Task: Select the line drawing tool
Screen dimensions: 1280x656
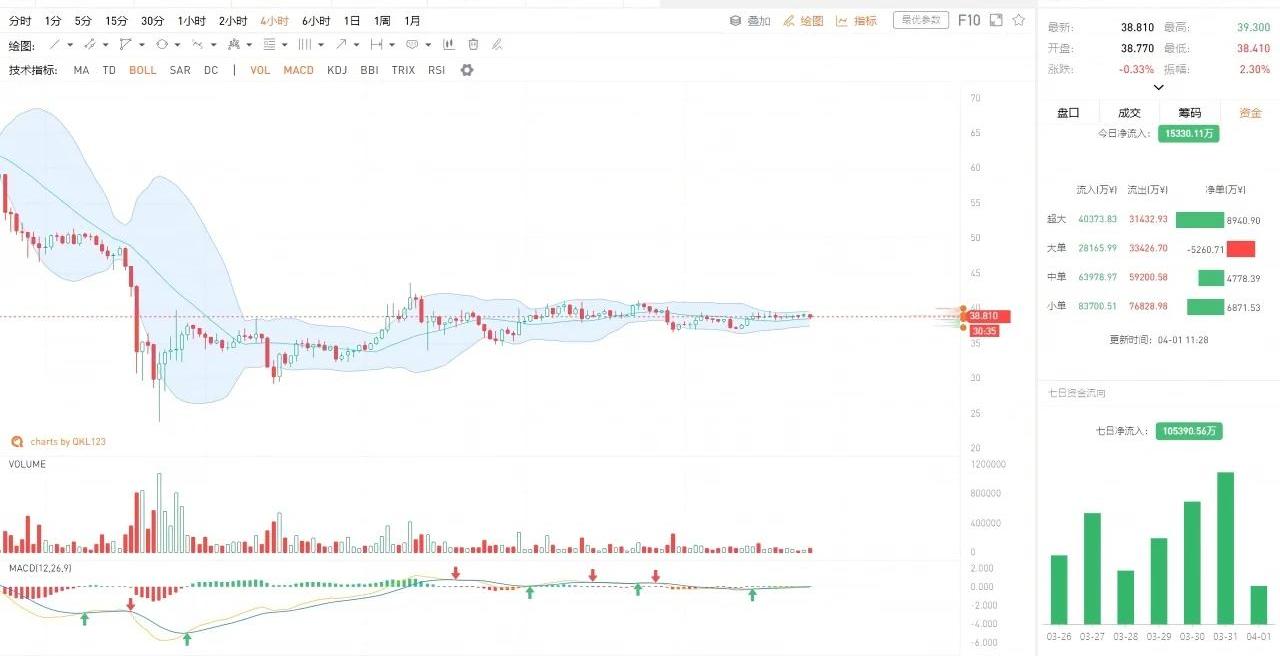Action: point(55,45)
